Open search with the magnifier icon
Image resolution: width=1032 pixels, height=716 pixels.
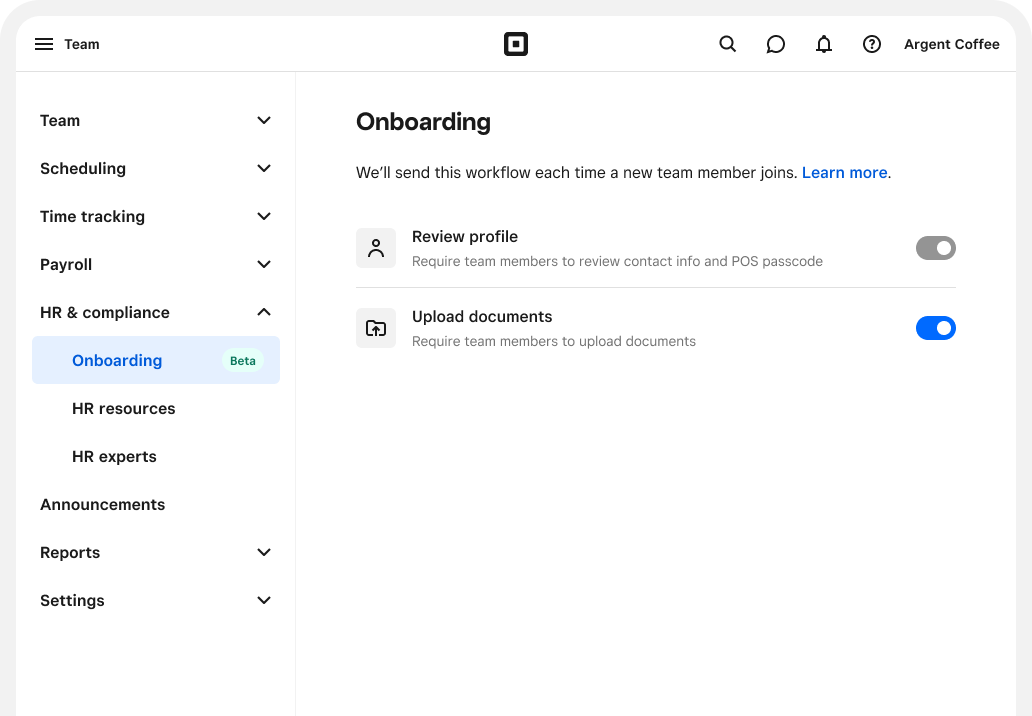coord(727,44)
